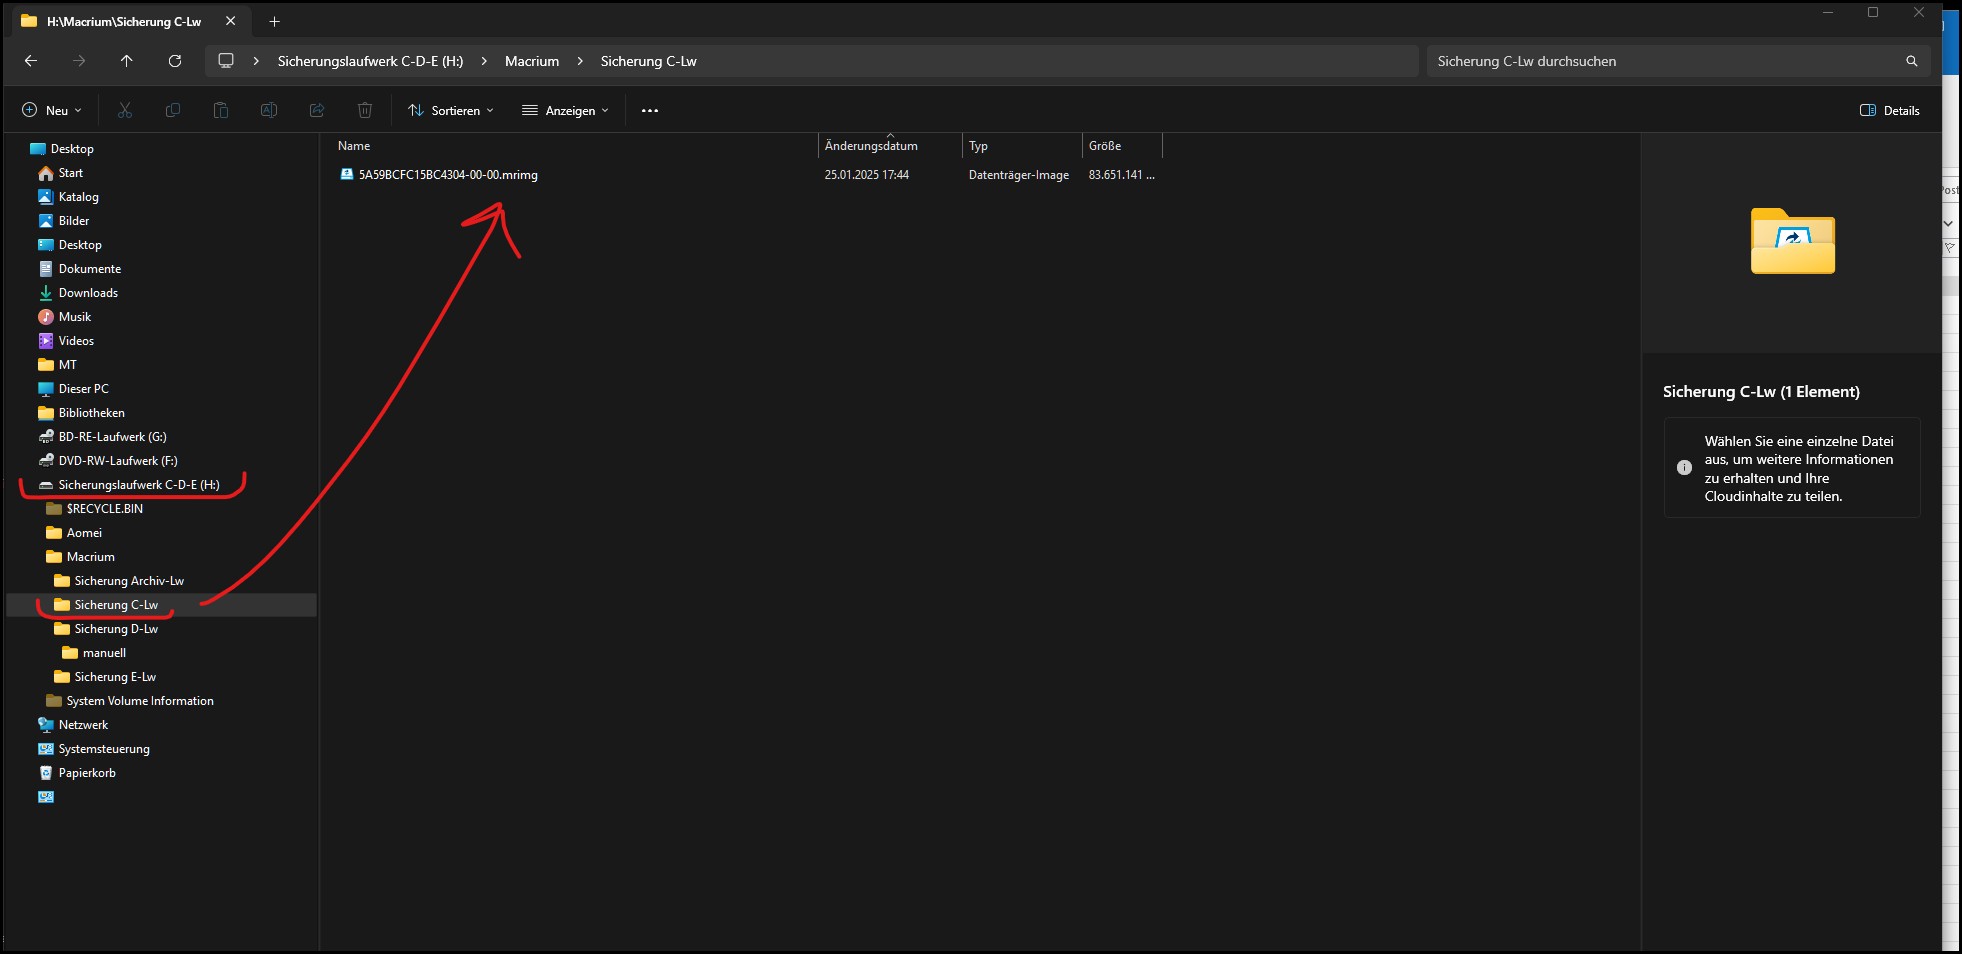The height and width of the screenshot is (954, 1962).
Task: Expand chevron after Macrium in address bar
Action: point(580,61)
